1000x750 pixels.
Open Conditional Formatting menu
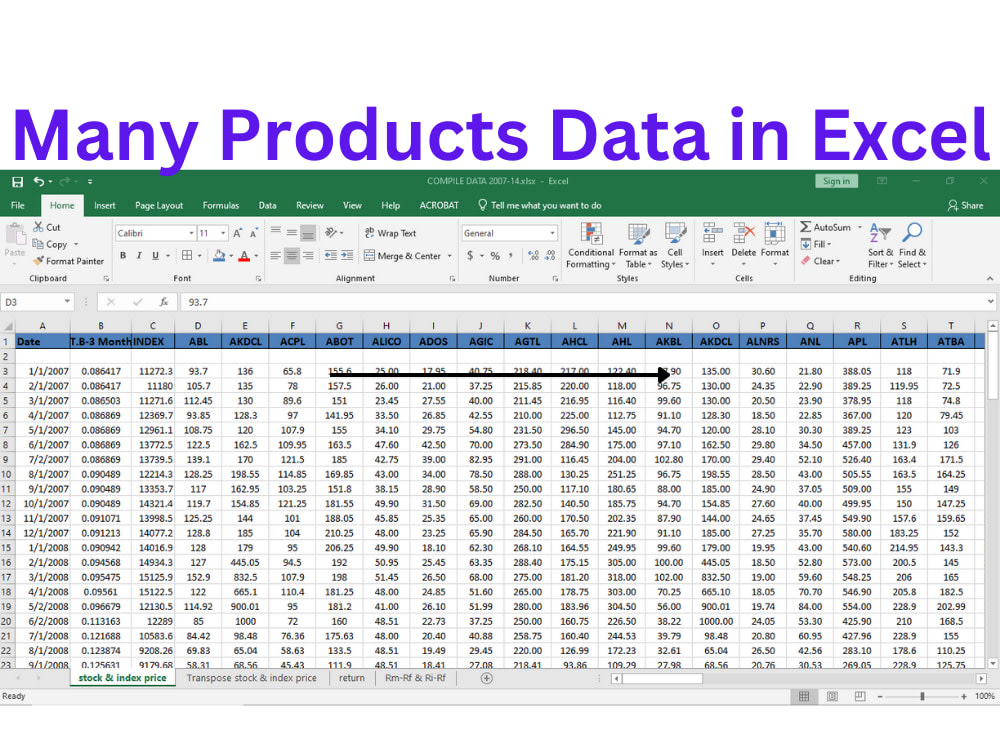click(x=591, y=246)
